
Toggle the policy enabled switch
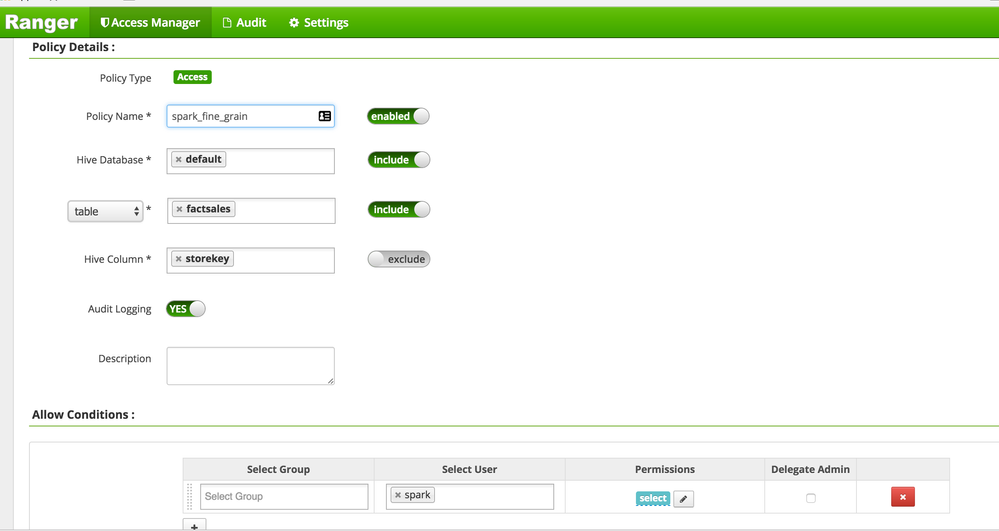coord(398,116)
